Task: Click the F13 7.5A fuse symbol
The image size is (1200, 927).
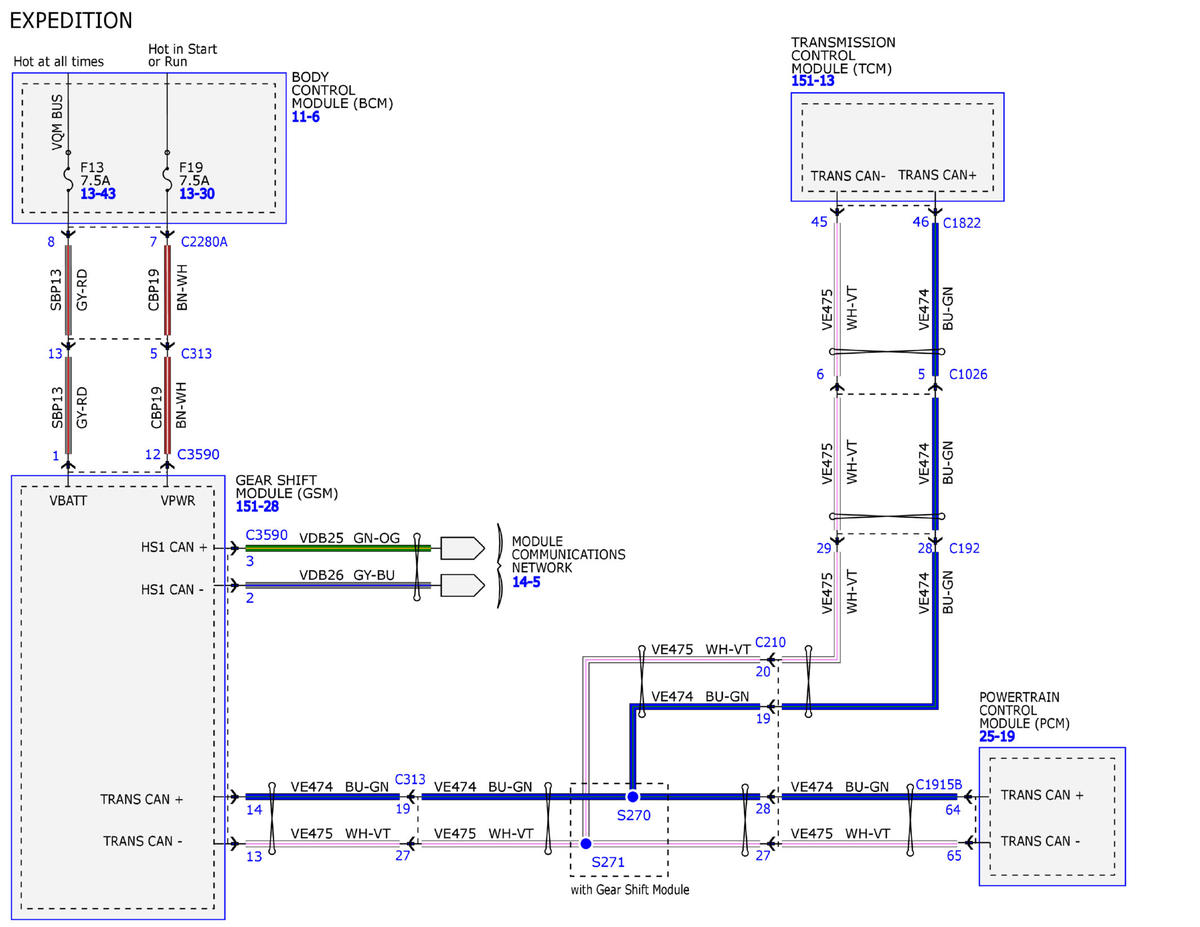Action: click(68, 178)
